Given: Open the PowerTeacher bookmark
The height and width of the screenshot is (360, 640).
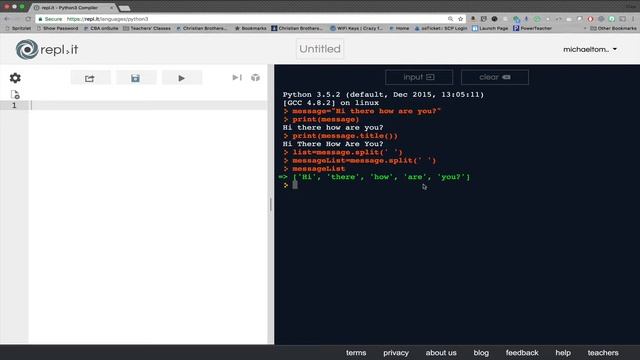Looking at the screenshot, I should (533, 28).
